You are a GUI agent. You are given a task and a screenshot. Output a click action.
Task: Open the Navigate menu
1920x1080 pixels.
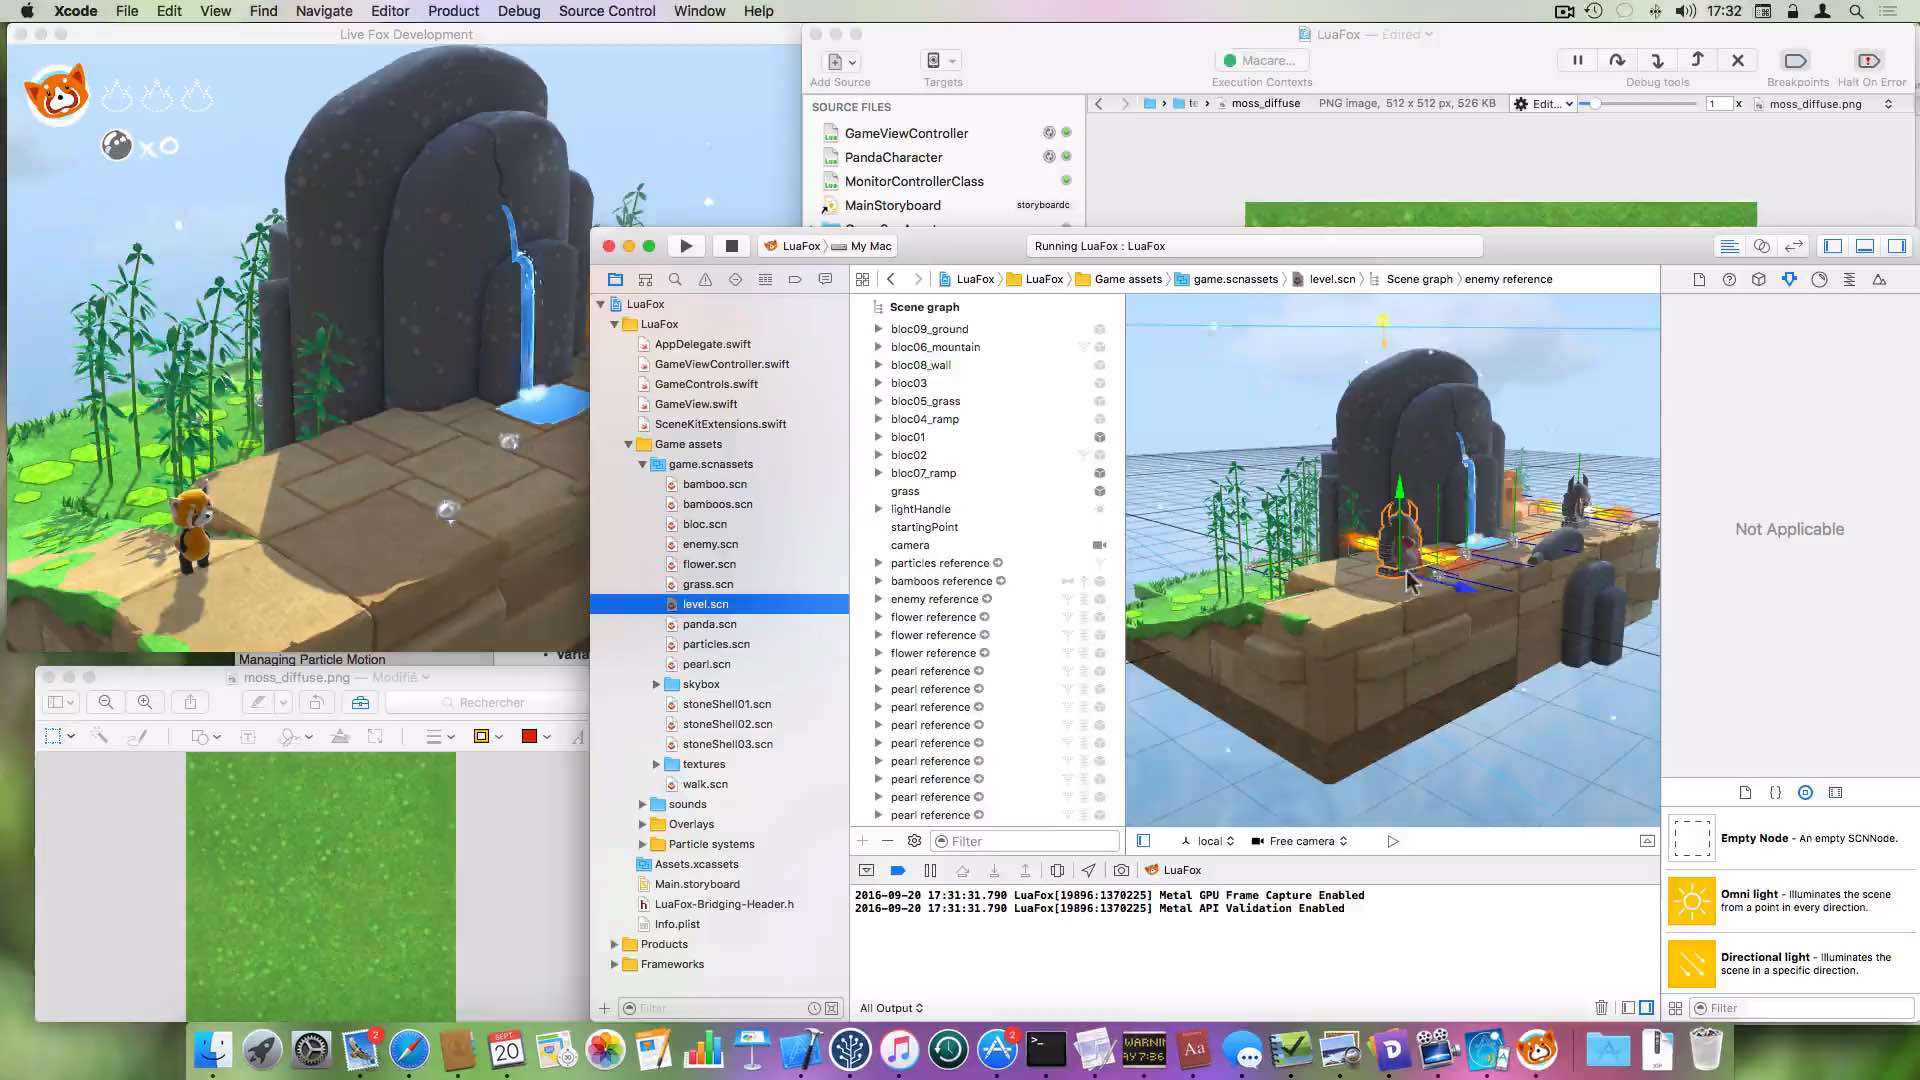(324, 11)
